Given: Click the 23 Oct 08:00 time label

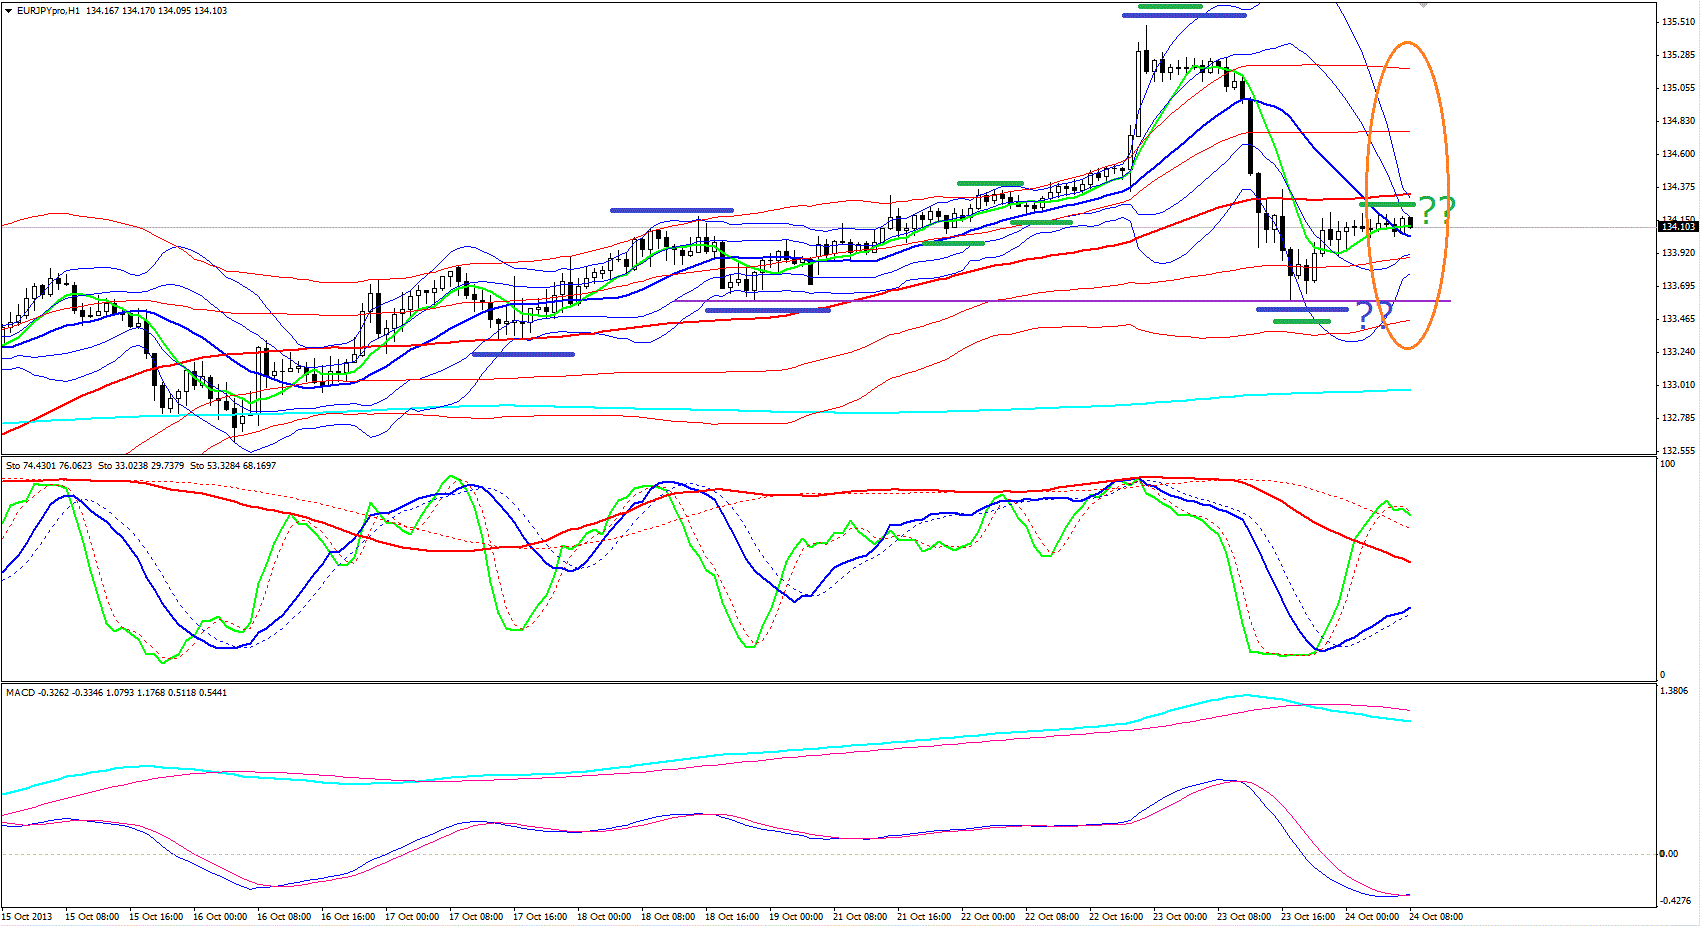Looking at the screenshot, I should [1244, 916].
